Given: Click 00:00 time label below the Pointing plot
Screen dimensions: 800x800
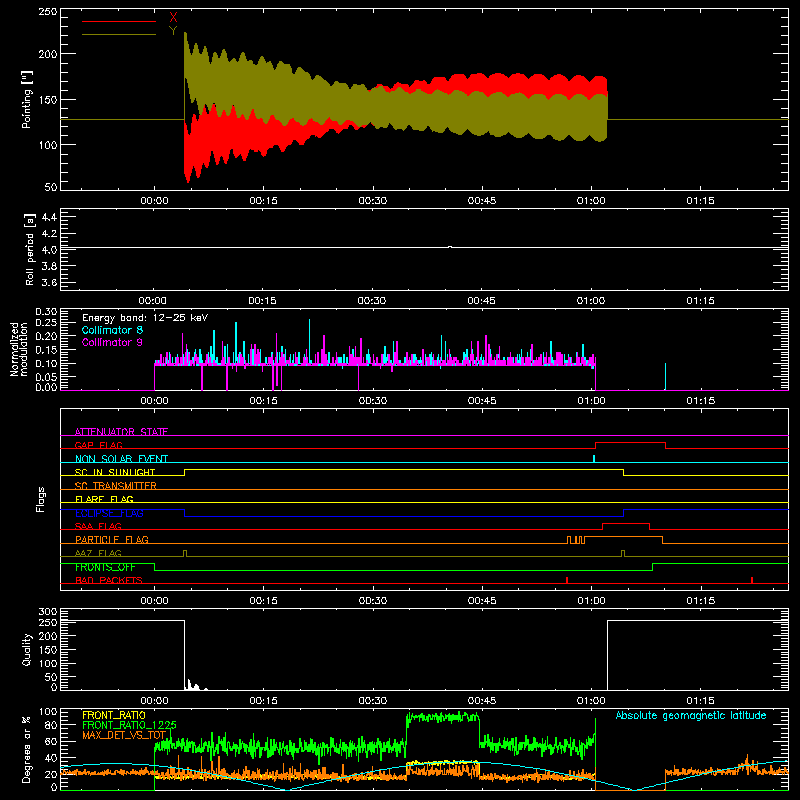Looking at the screenshot, I should (x=154, y=201).
